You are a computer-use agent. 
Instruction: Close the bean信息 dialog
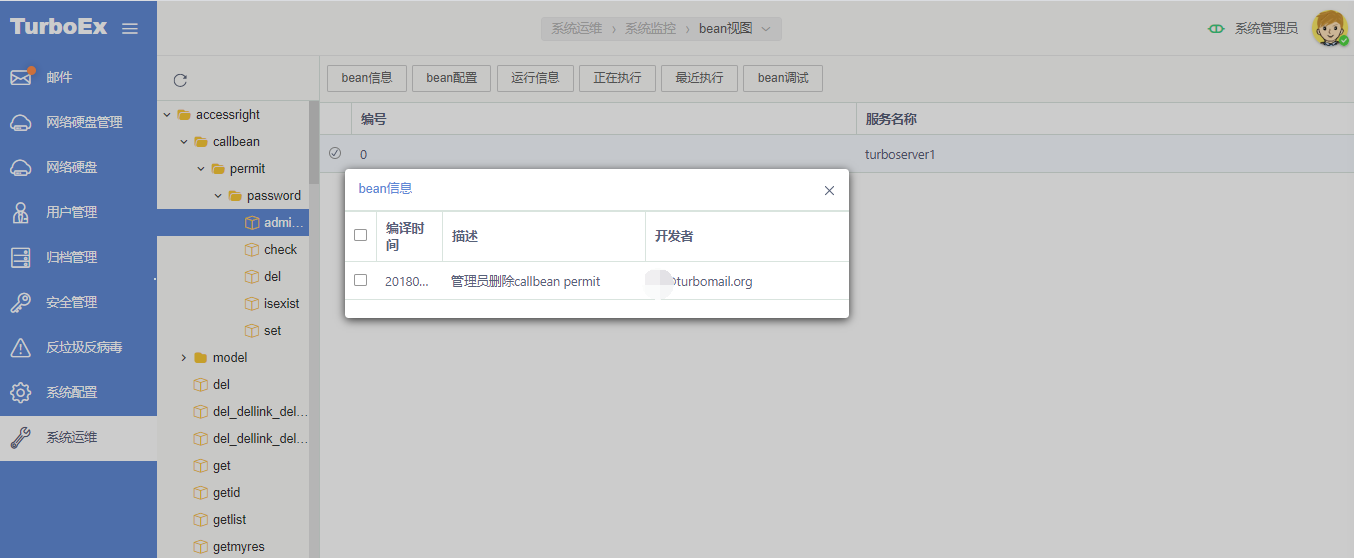[x=829, y=190]
